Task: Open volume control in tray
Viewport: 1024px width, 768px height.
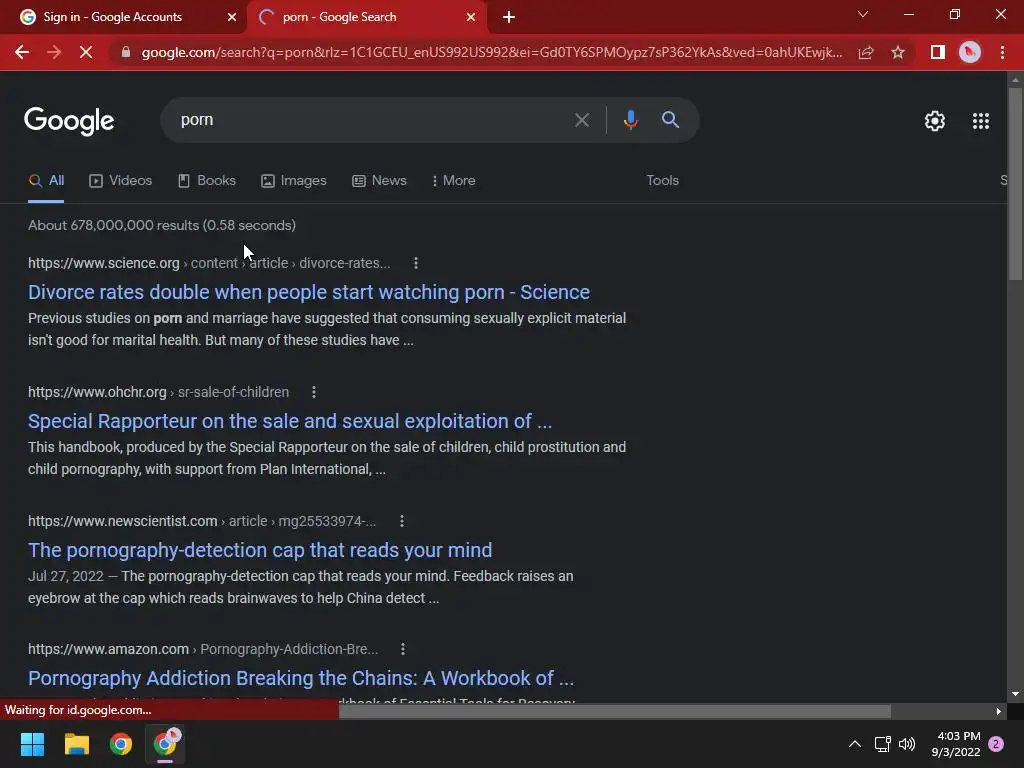Action: pyautogui.click(x=907, y=744)
